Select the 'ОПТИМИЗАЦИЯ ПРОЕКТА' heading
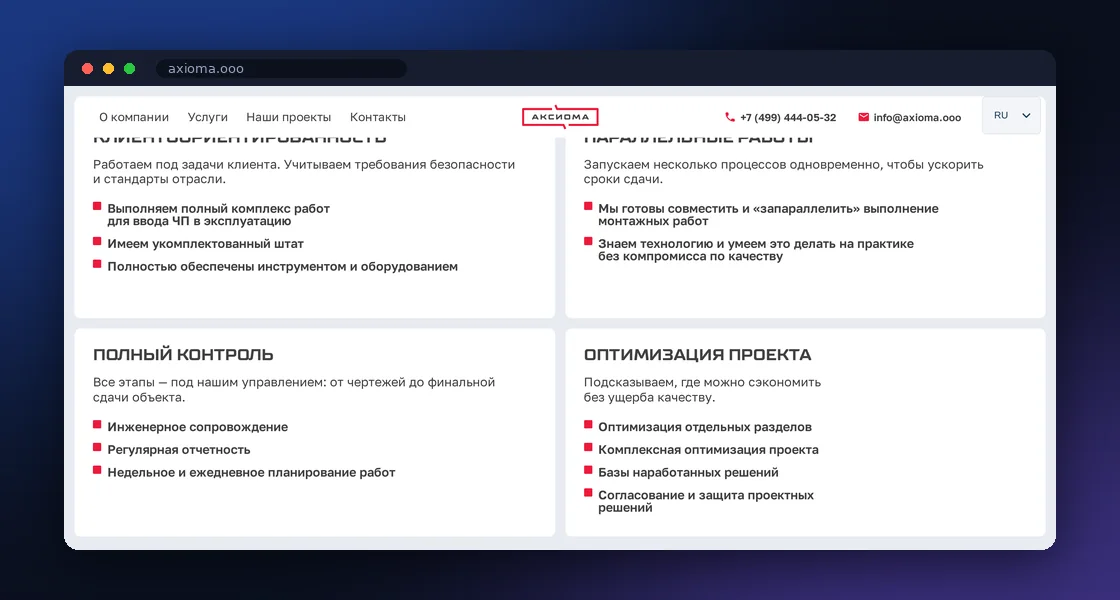 pos(698,355)
